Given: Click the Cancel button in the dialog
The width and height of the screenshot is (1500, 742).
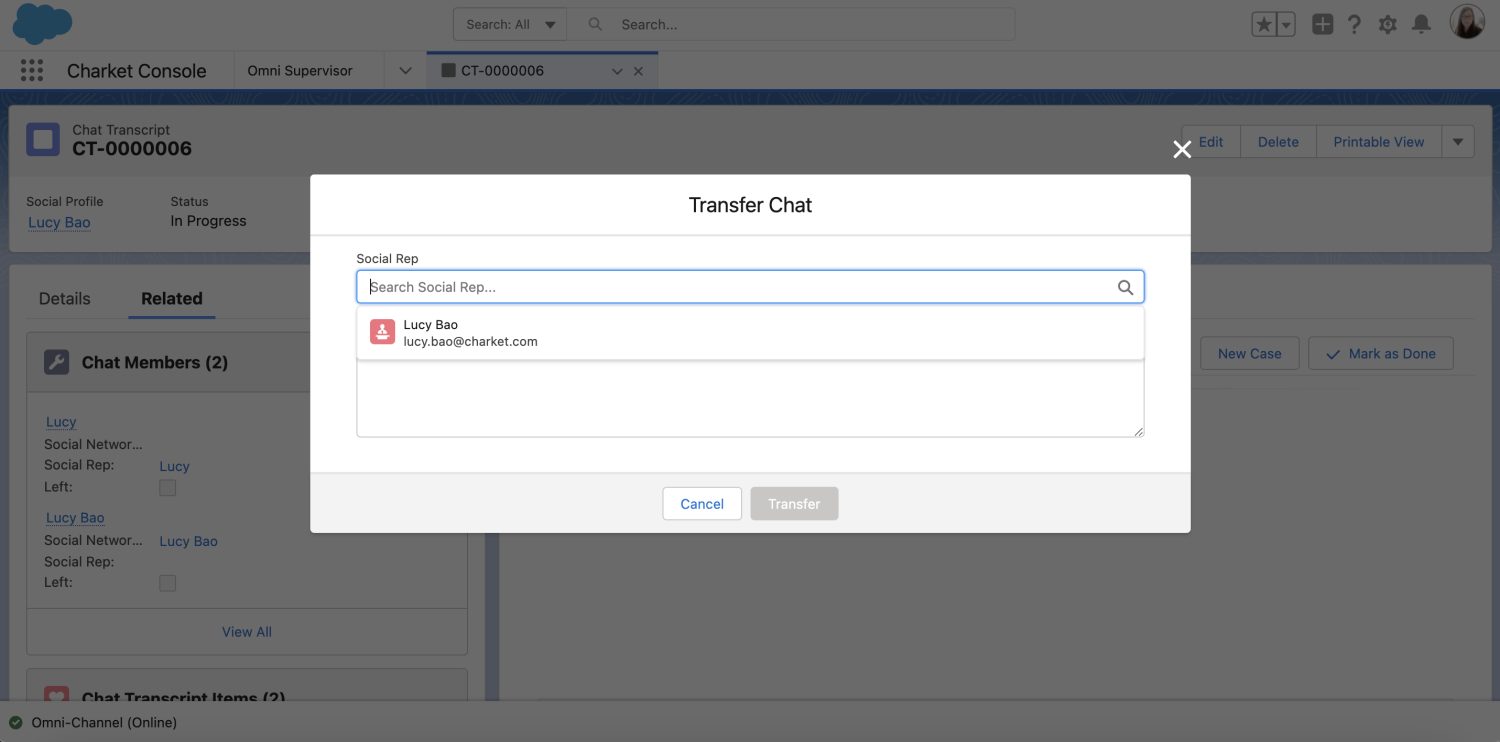Looking at the screenshot, I should (x=702, y=504).
